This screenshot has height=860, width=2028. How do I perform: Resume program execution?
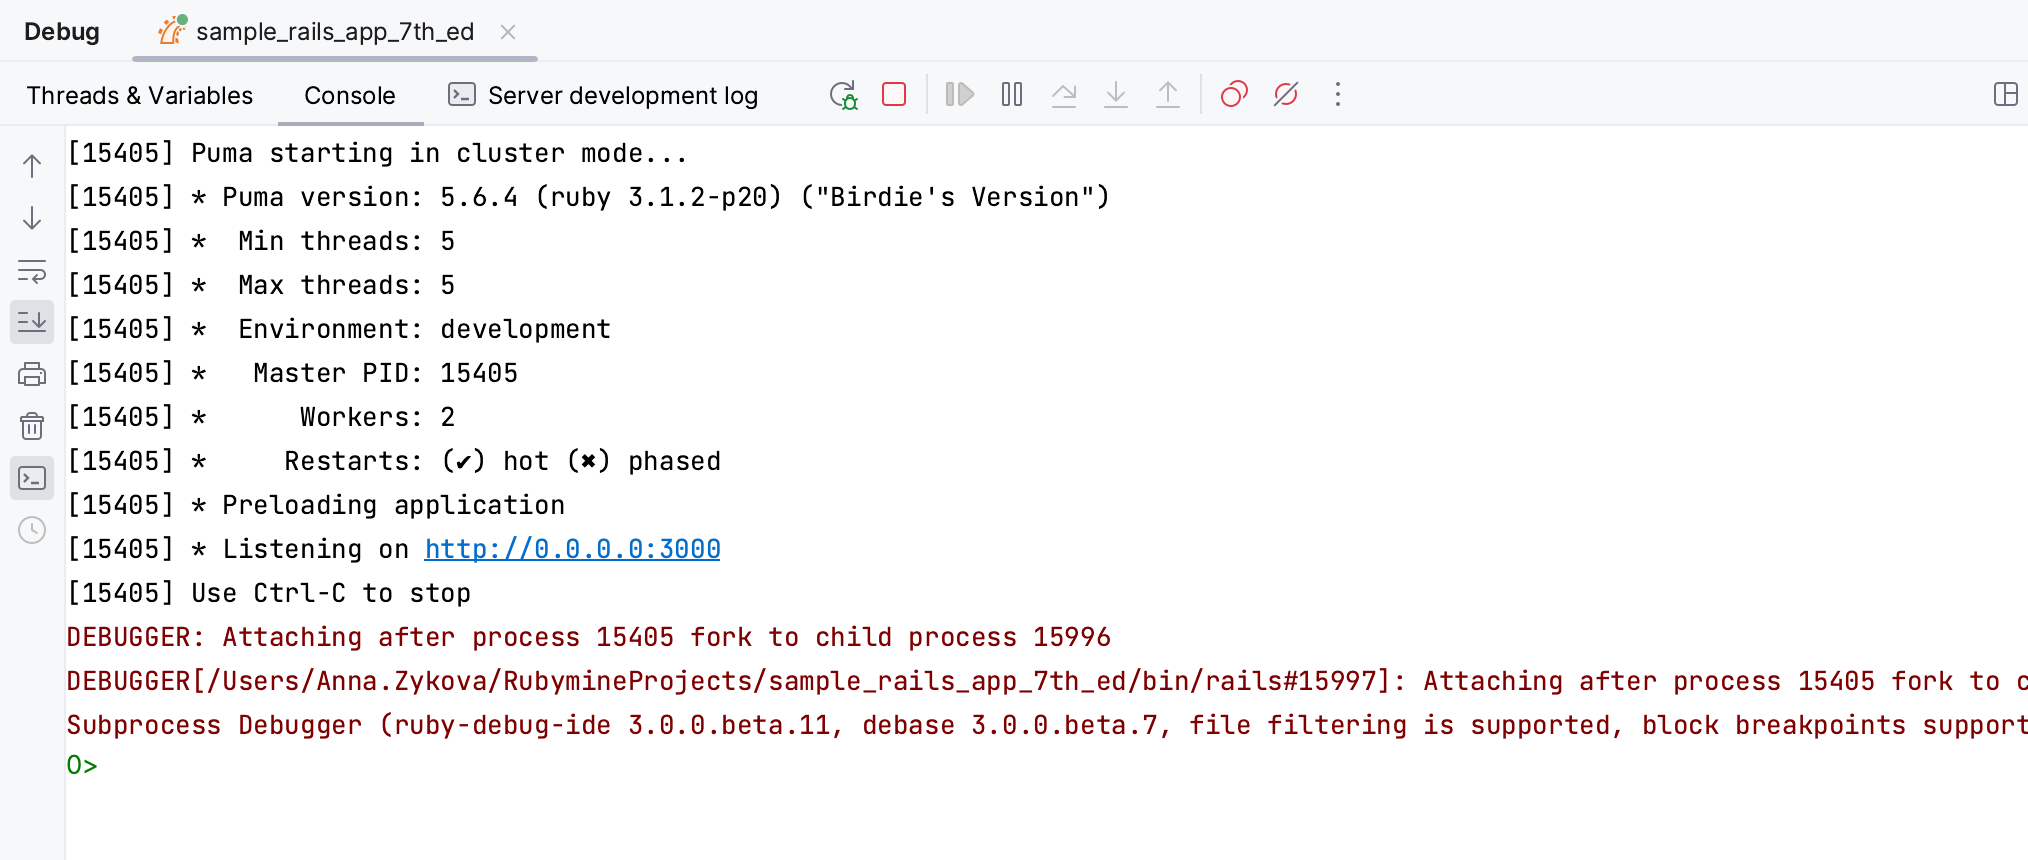[960, 95]
